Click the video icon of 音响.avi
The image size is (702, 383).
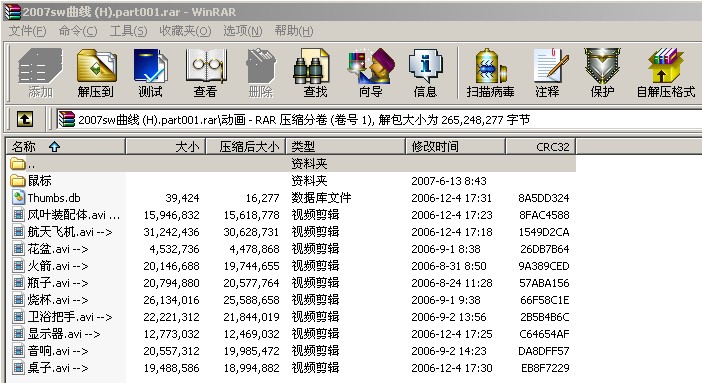pyautogui.click(x=18, y=351)
